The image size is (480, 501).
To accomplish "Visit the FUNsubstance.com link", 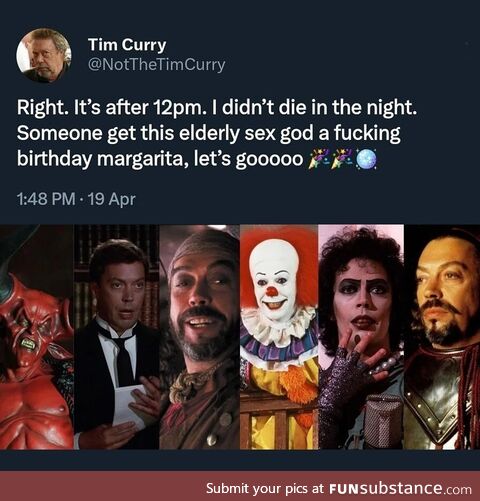I will 401,488.
